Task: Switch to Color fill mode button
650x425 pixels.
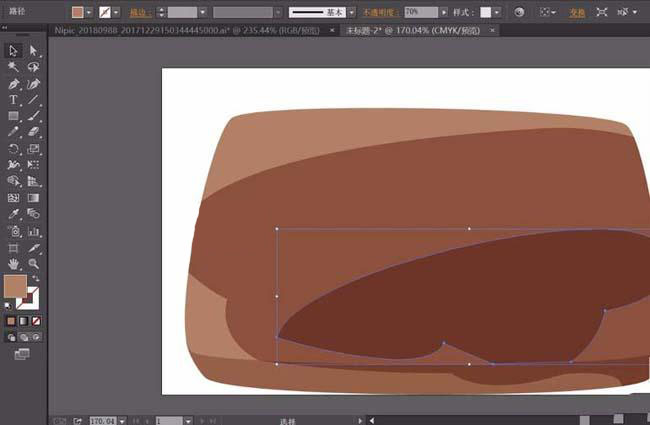Action: 11,321
